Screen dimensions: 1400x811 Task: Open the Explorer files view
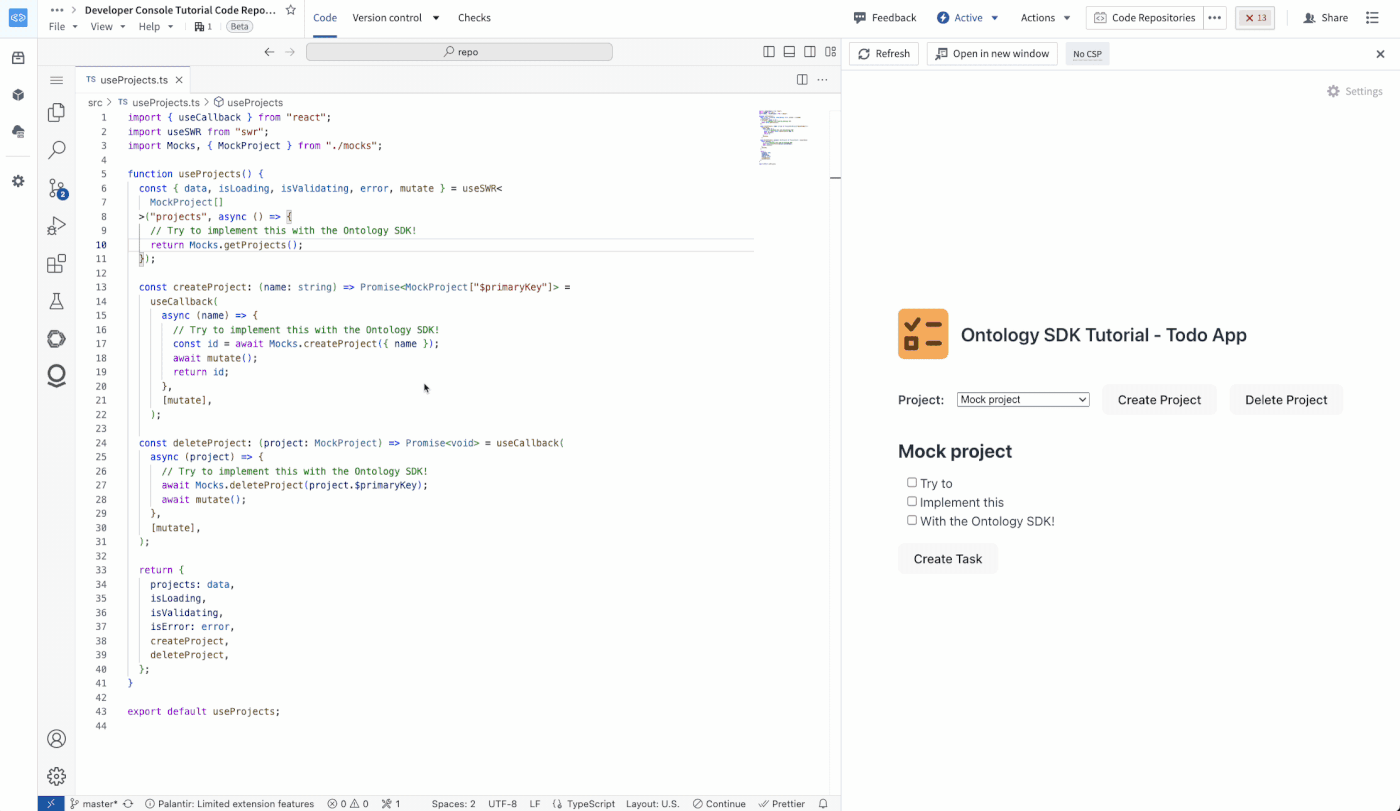pos(57,112)
